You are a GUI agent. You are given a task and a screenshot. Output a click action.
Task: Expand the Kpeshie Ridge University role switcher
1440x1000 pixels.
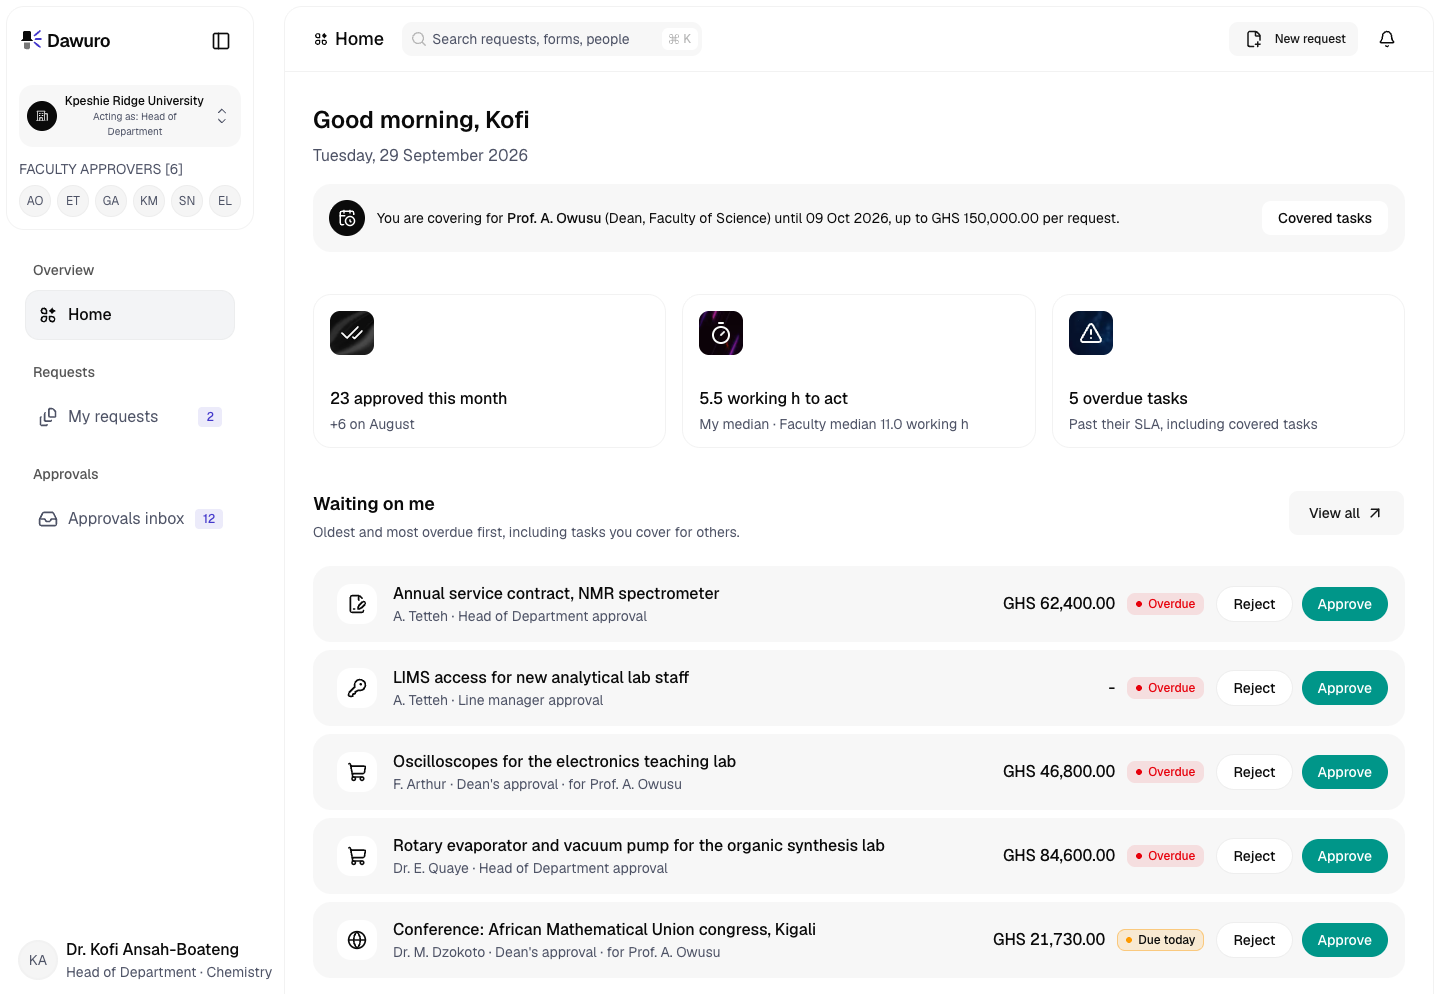point(130,116)
